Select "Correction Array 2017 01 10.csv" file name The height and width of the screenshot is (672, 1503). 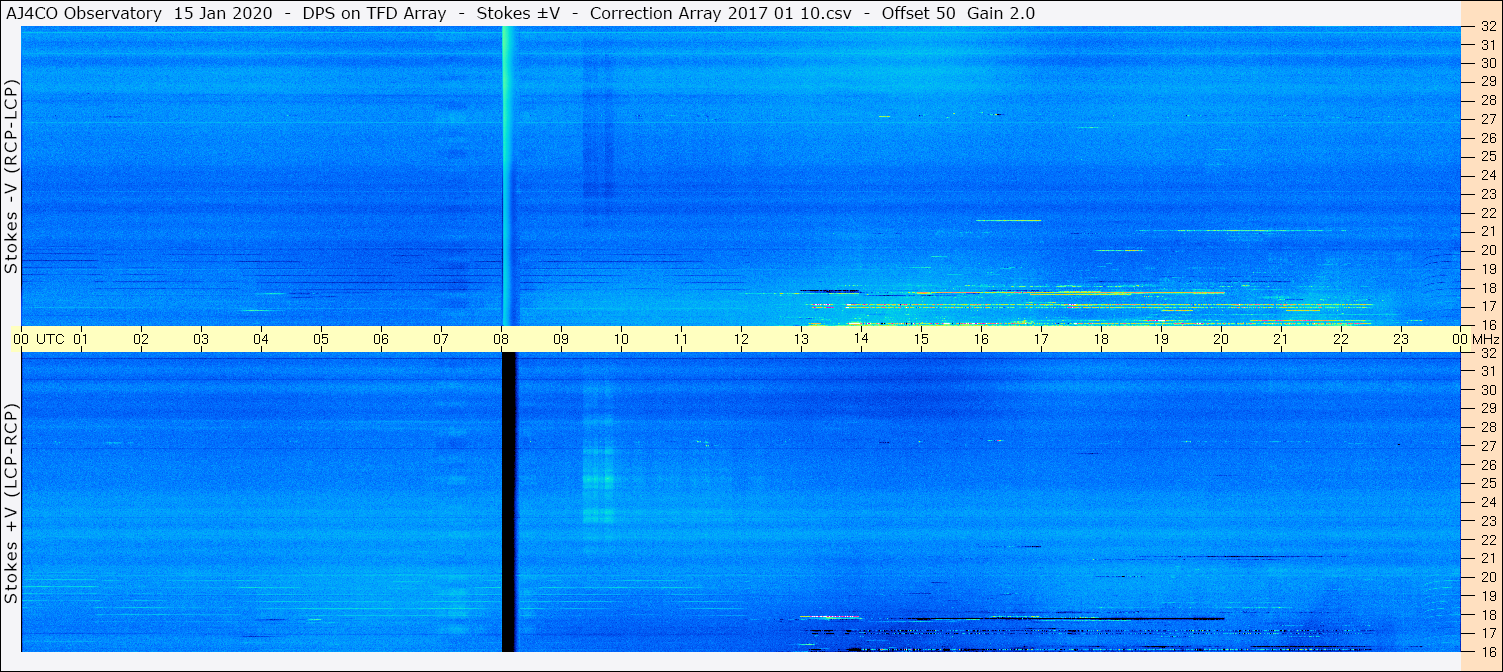[720, 13]
